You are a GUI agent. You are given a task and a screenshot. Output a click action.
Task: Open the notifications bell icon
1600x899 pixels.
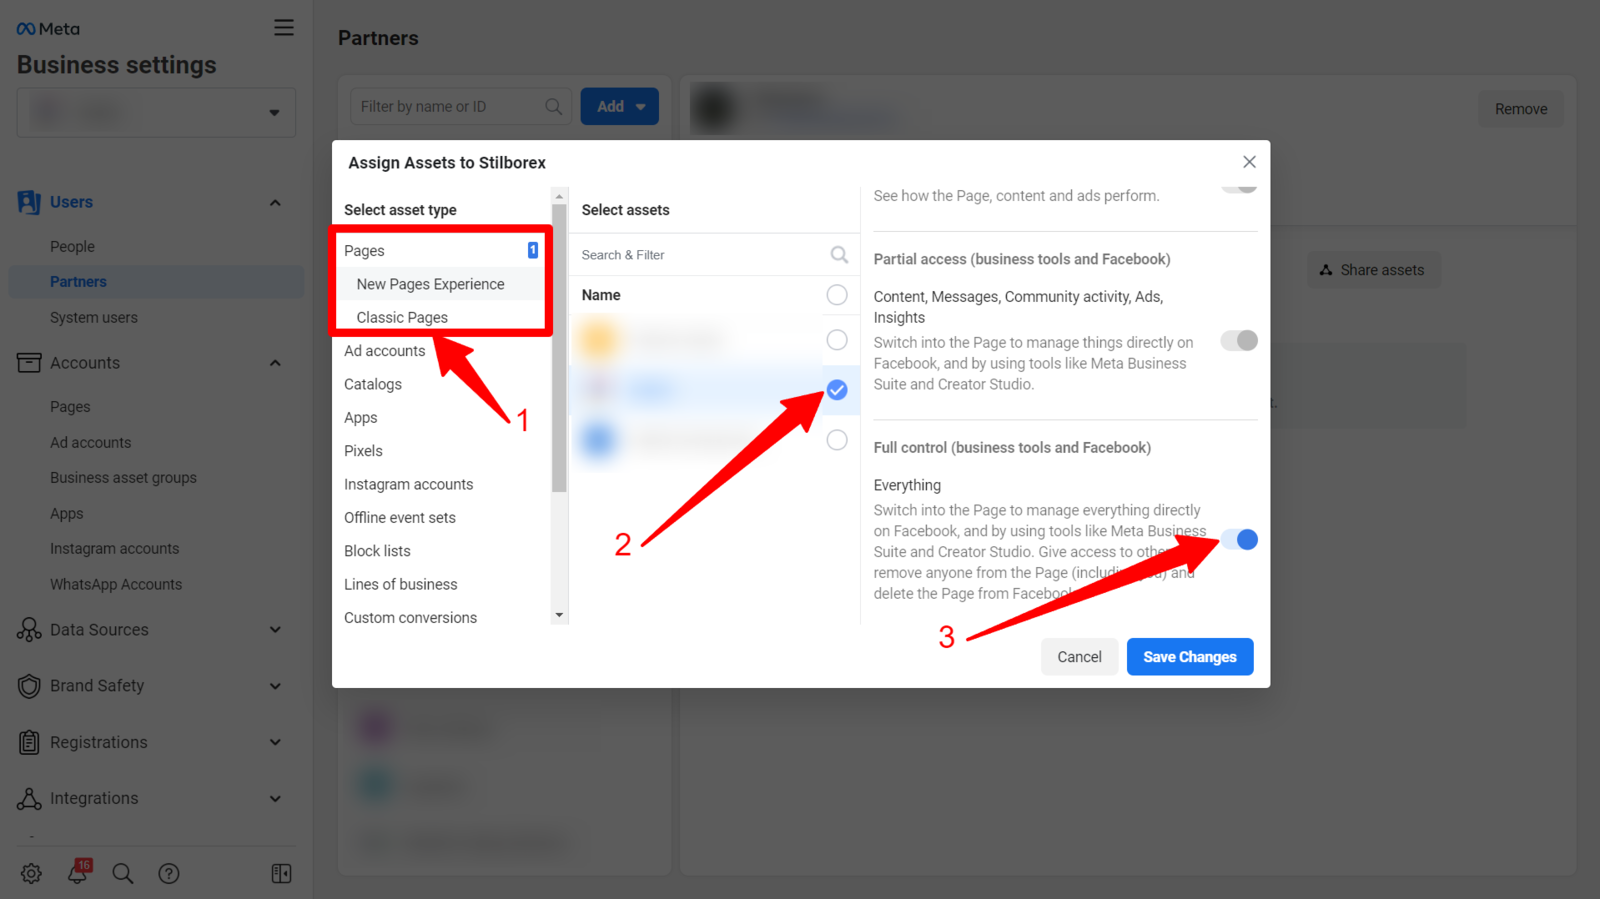click(78, 872)
